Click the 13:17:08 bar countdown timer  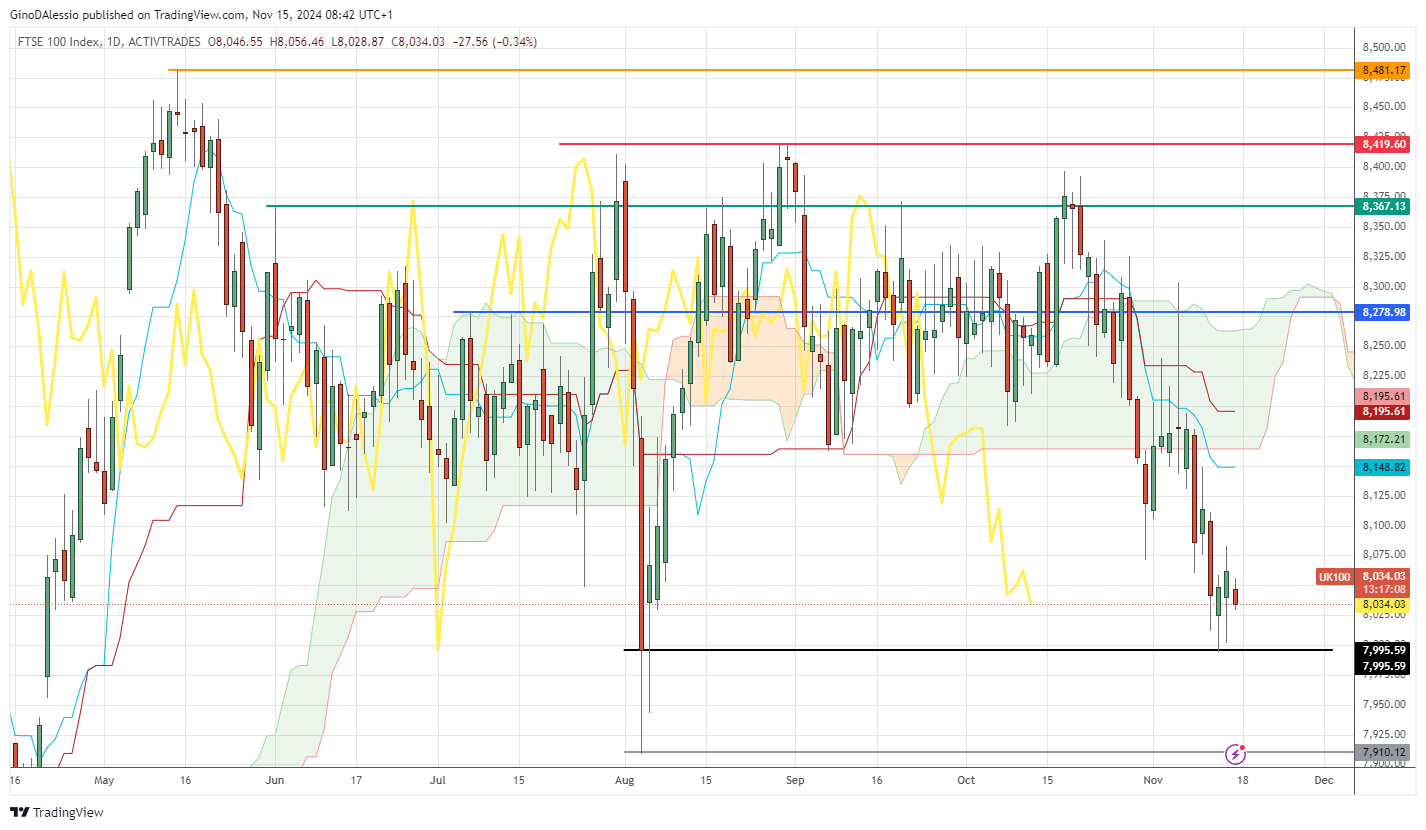tap(1383, 590)
